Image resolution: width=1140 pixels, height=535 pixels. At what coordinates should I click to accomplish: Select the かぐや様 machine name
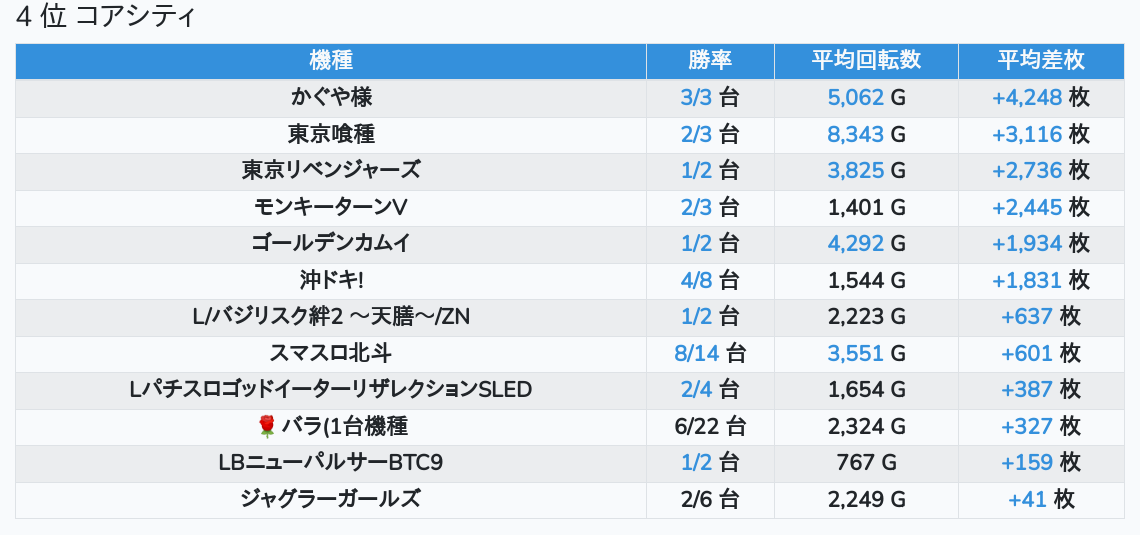[x=331, y=98]
